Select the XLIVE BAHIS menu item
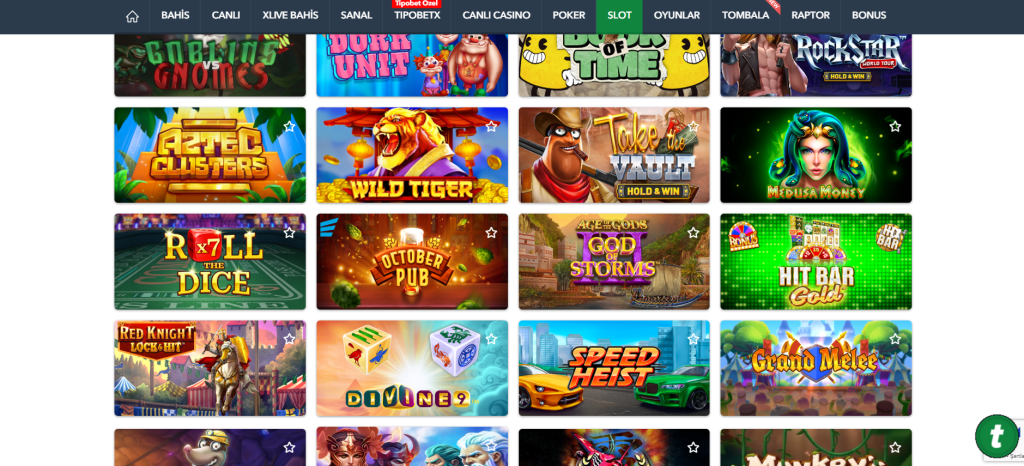 pos(290,16)
